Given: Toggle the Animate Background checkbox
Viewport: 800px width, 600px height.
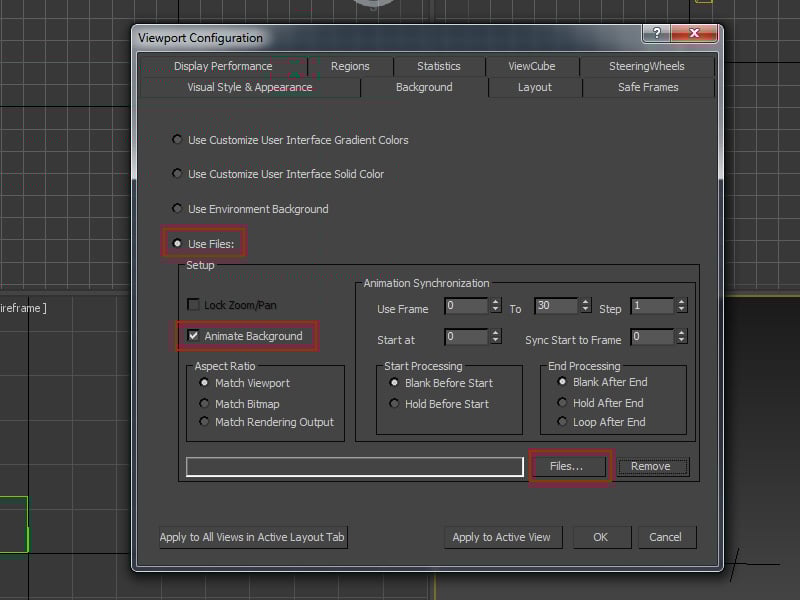Looking at the screenshot, I should point(193,335).
